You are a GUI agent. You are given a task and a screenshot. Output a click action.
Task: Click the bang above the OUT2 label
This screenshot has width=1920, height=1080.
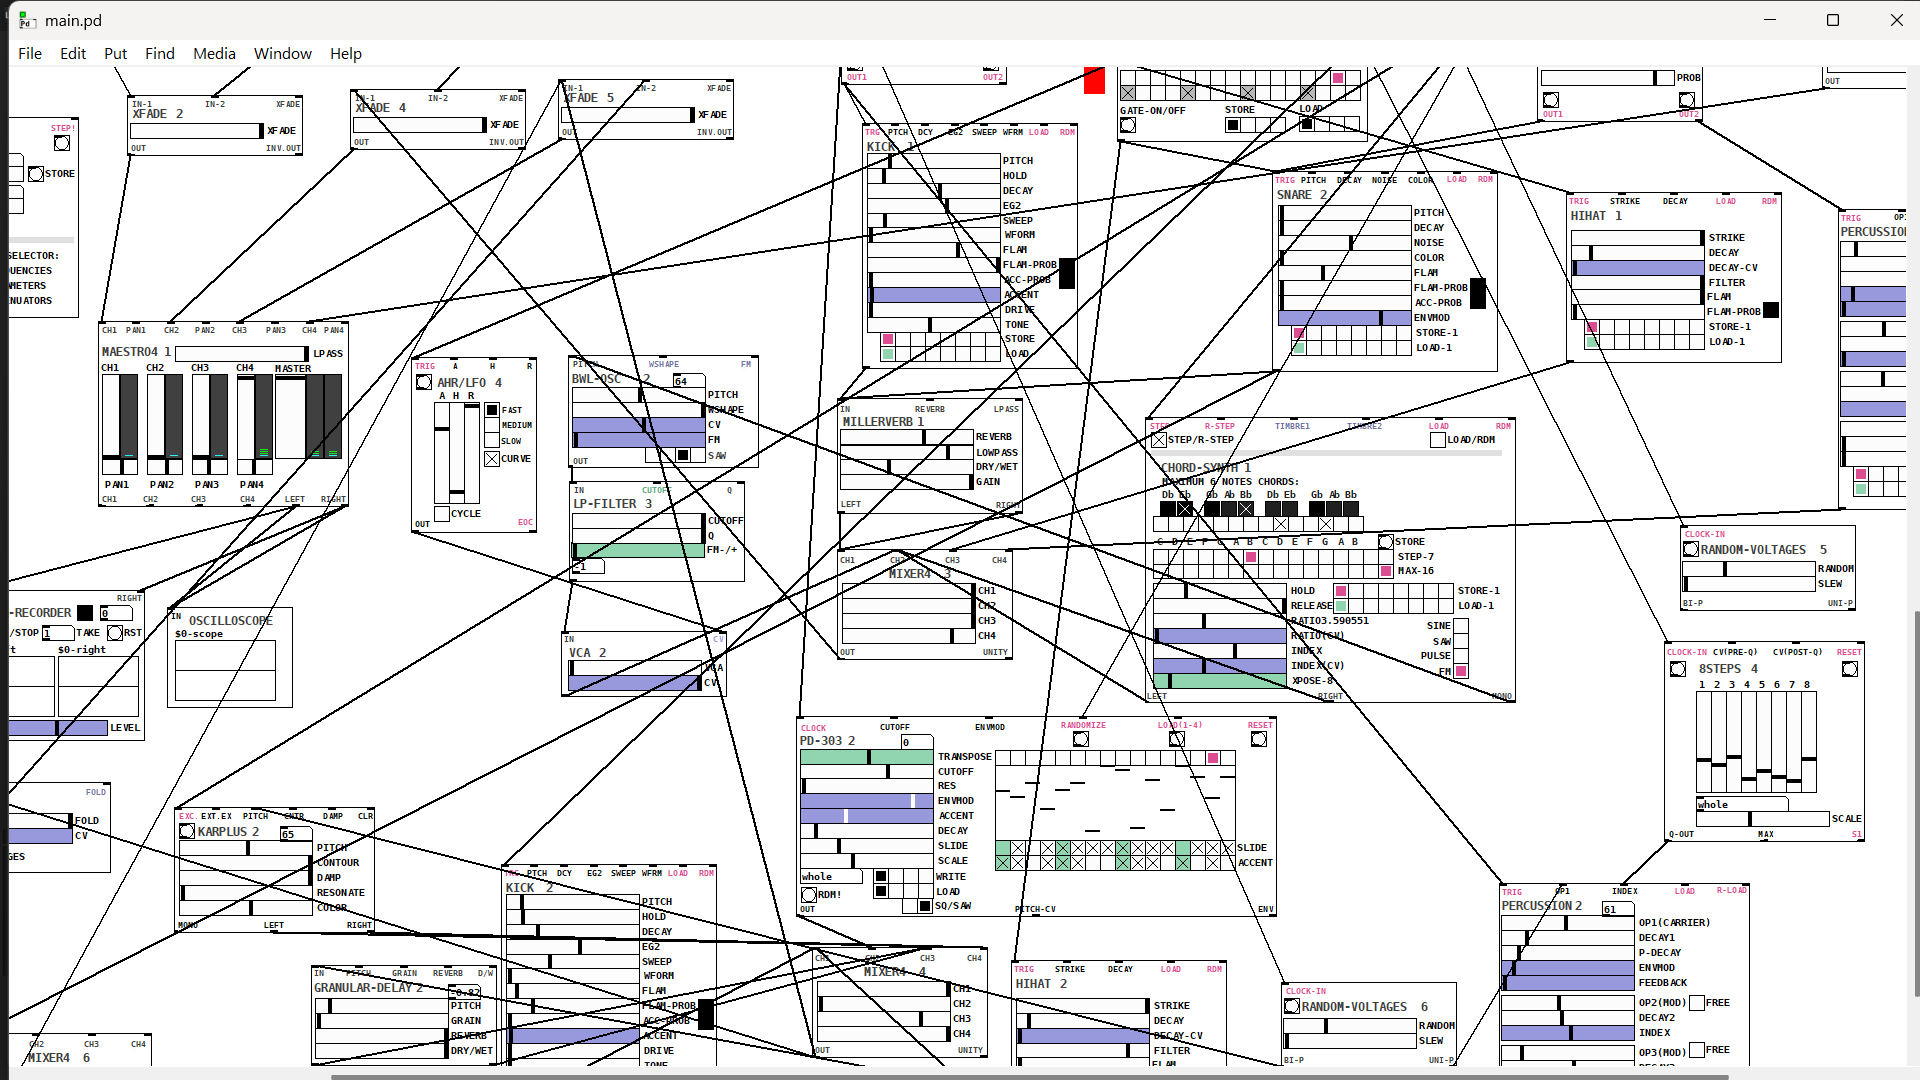click(1687, 100)
